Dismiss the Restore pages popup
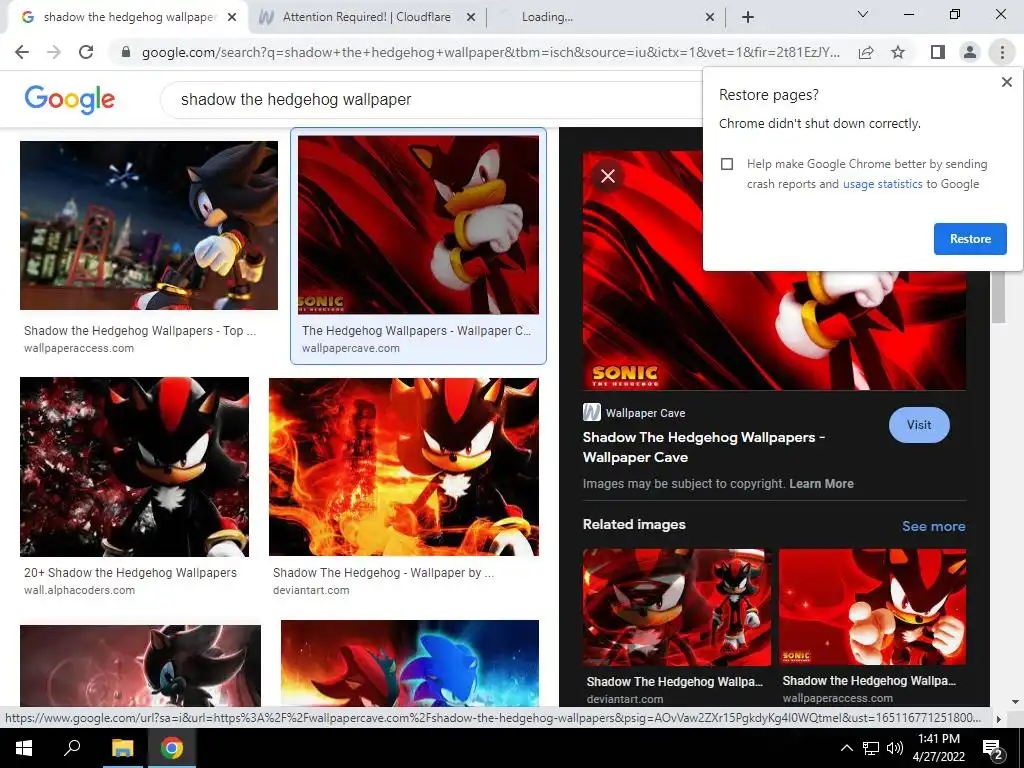 click(x=1006, y=82)
